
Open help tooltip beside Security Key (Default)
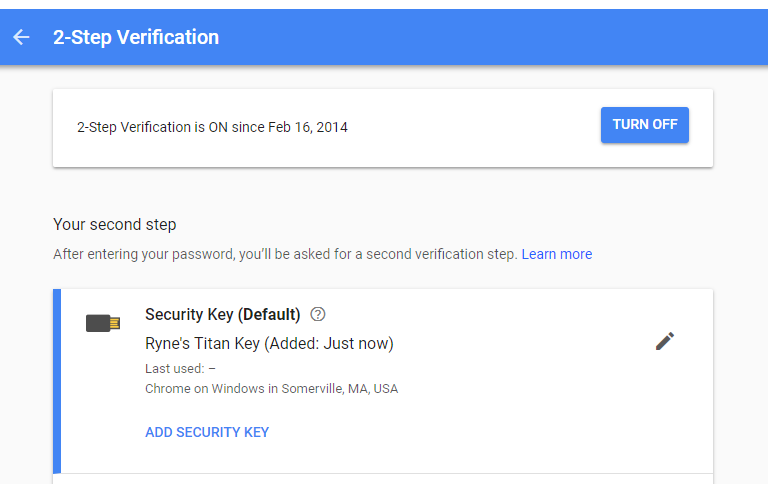(318, 314)
